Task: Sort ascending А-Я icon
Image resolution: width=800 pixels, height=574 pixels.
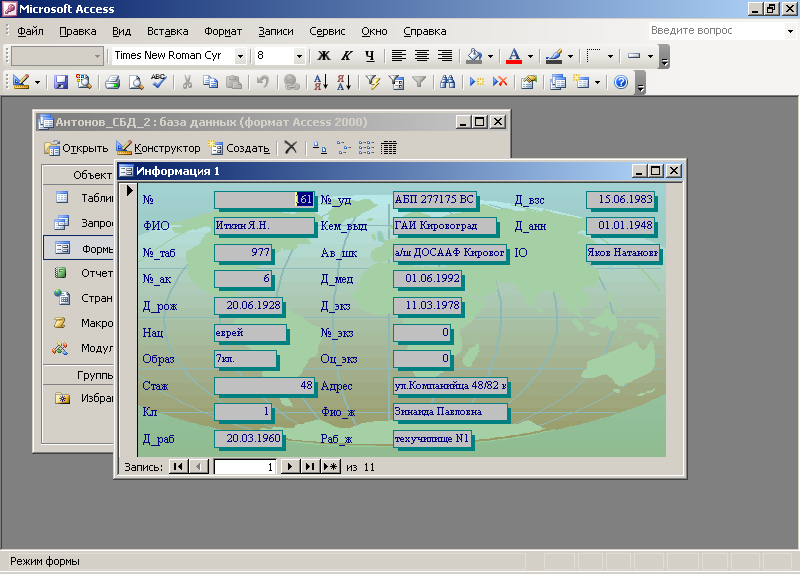Action: click(x=320, y=82)
